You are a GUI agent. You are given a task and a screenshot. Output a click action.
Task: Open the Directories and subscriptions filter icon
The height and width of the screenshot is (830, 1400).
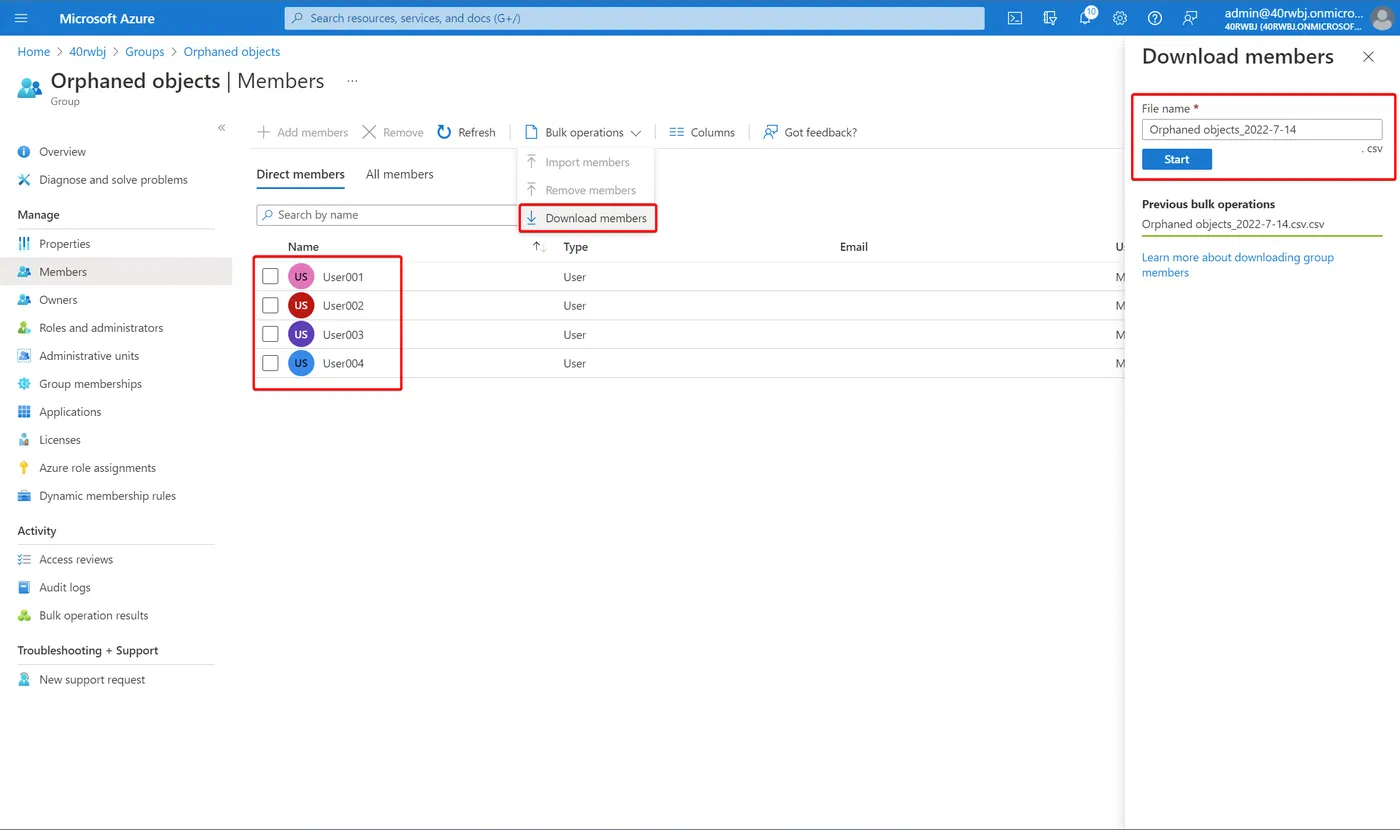pyautogui.click(x=1050, y=18)
